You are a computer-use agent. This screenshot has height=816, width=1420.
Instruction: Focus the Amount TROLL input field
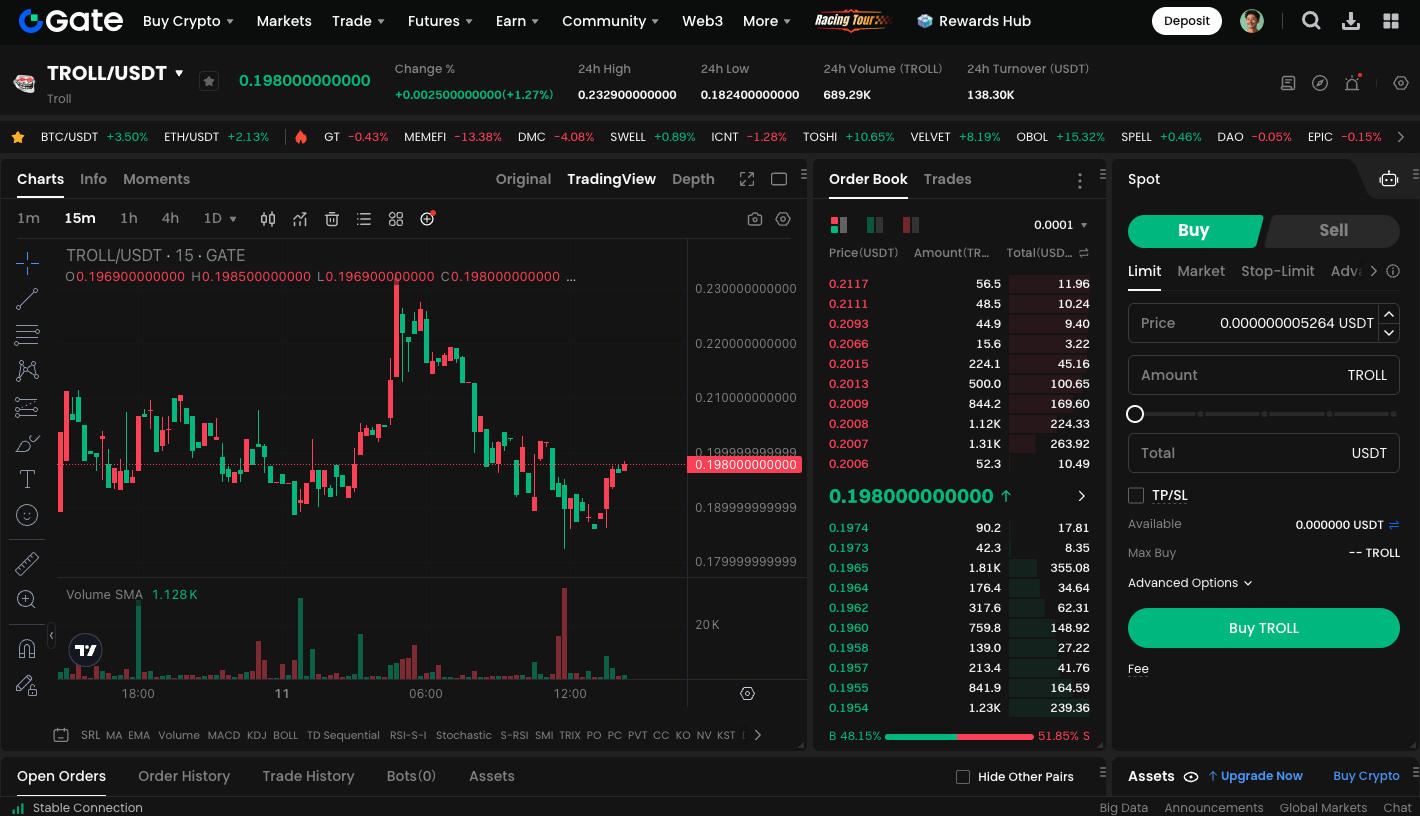click(x=1264, y=375)
